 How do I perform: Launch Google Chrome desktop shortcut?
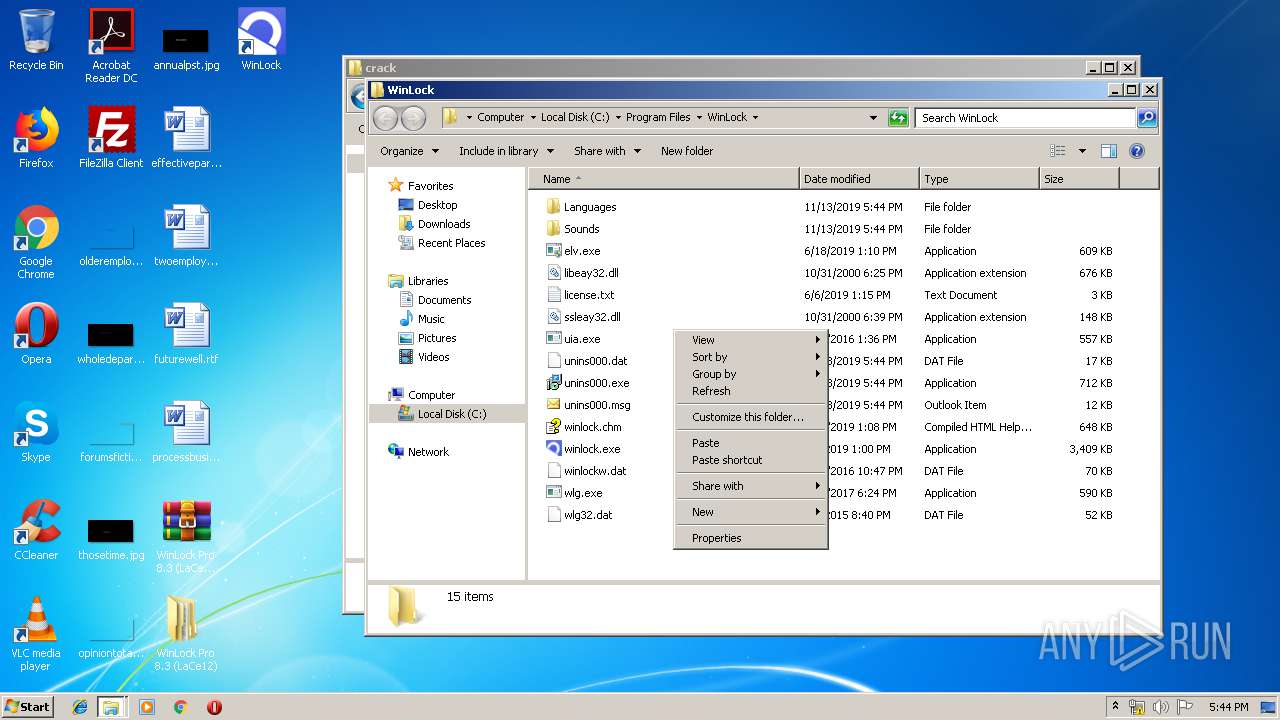[x=36, y=242]
